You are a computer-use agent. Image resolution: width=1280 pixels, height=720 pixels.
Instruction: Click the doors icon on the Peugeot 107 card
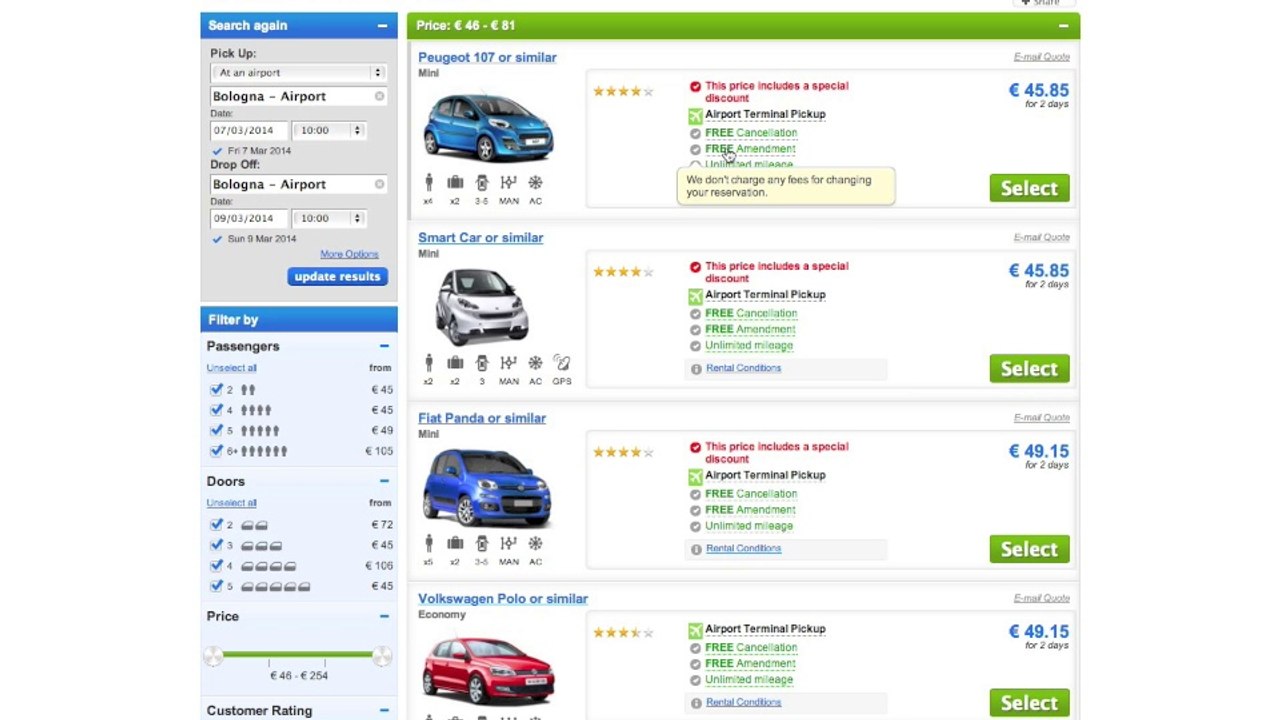(482, 183)
